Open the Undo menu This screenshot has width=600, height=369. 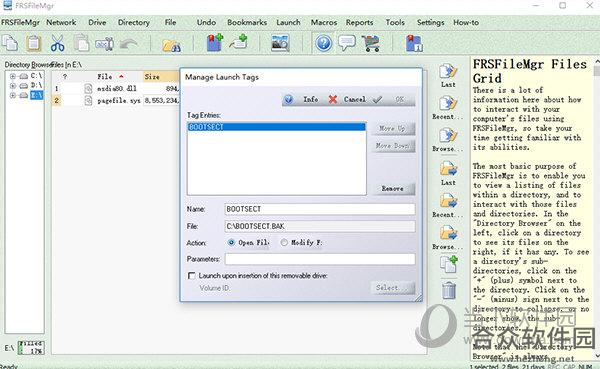[x=206, y=23]
